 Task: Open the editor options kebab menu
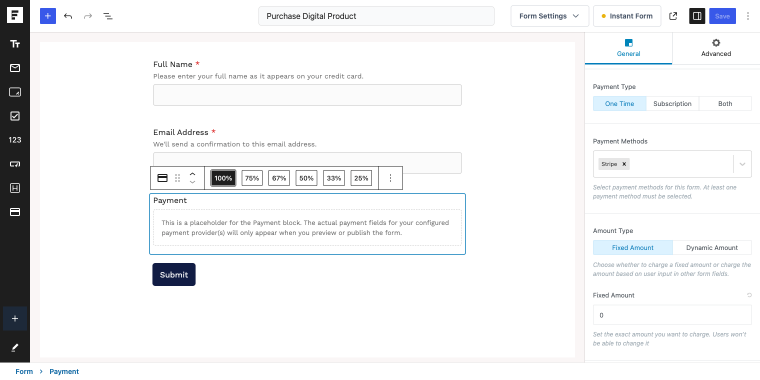point(748,16)
